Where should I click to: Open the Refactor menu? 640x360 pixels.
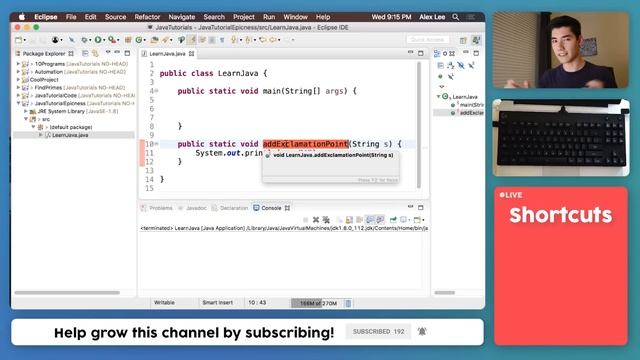tap(147, 17)
